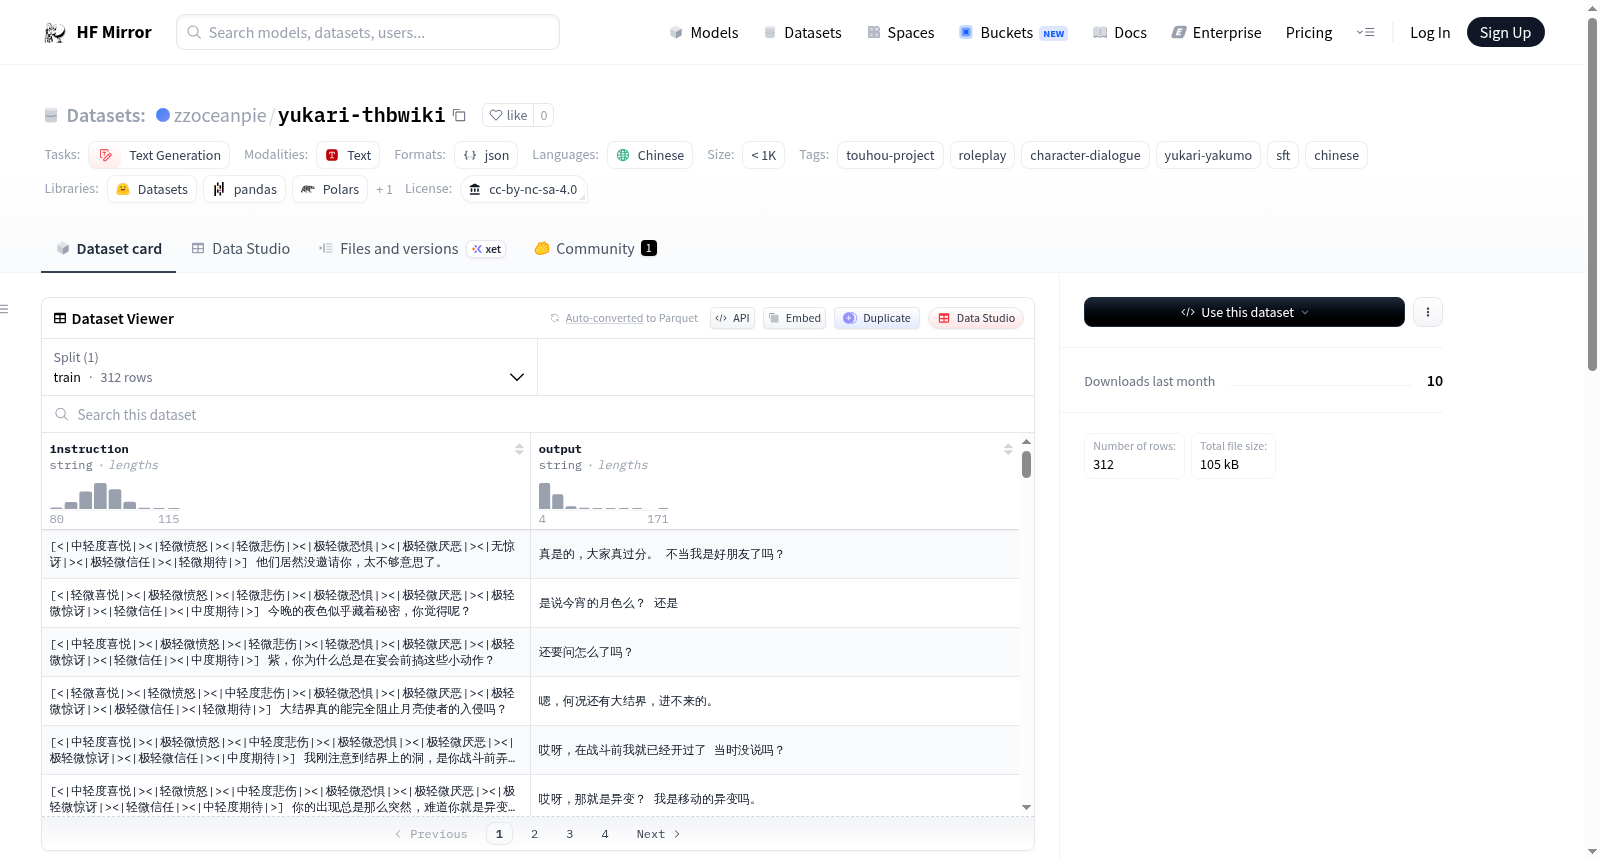The height and width of the screenshot is (861, 1600).
Task: Open the Community tab
Action: 595,249
